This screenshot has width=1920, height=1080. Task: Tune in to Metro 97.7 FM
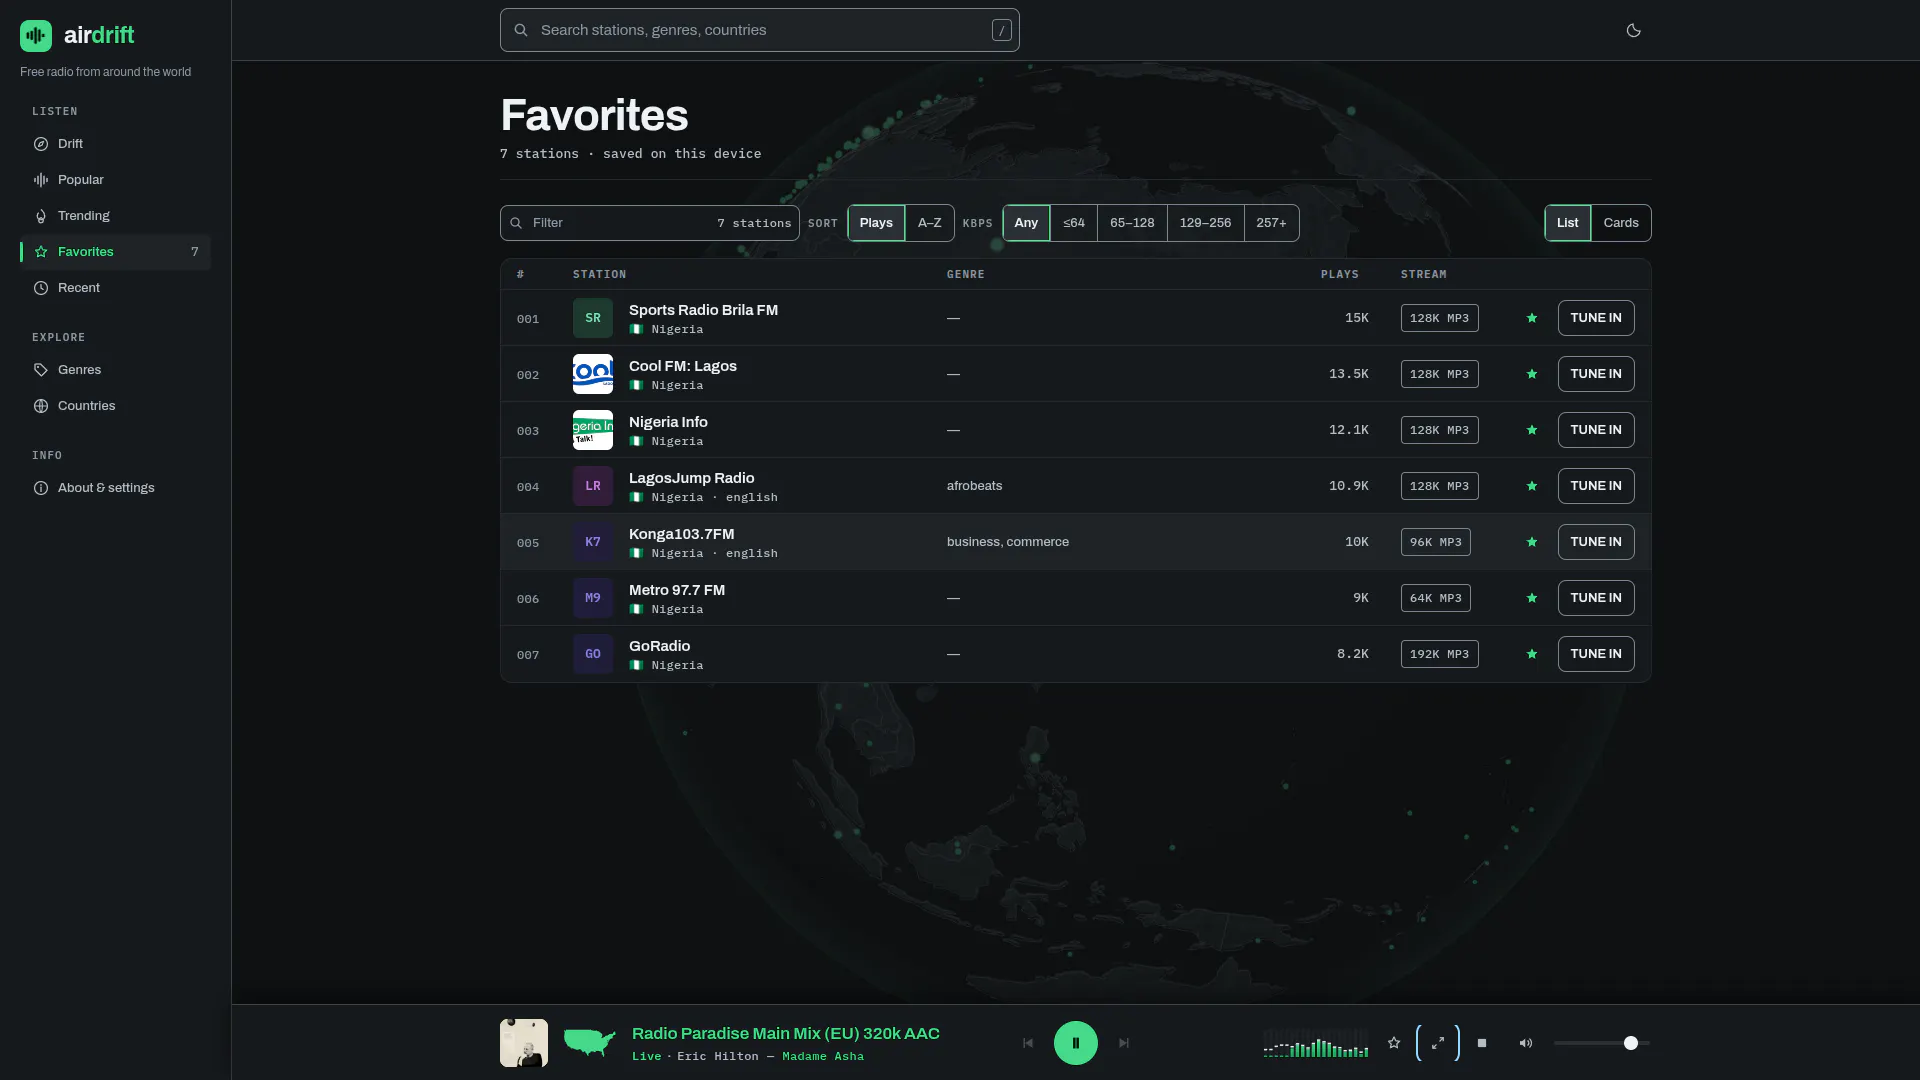click(x=1596, y=598)
